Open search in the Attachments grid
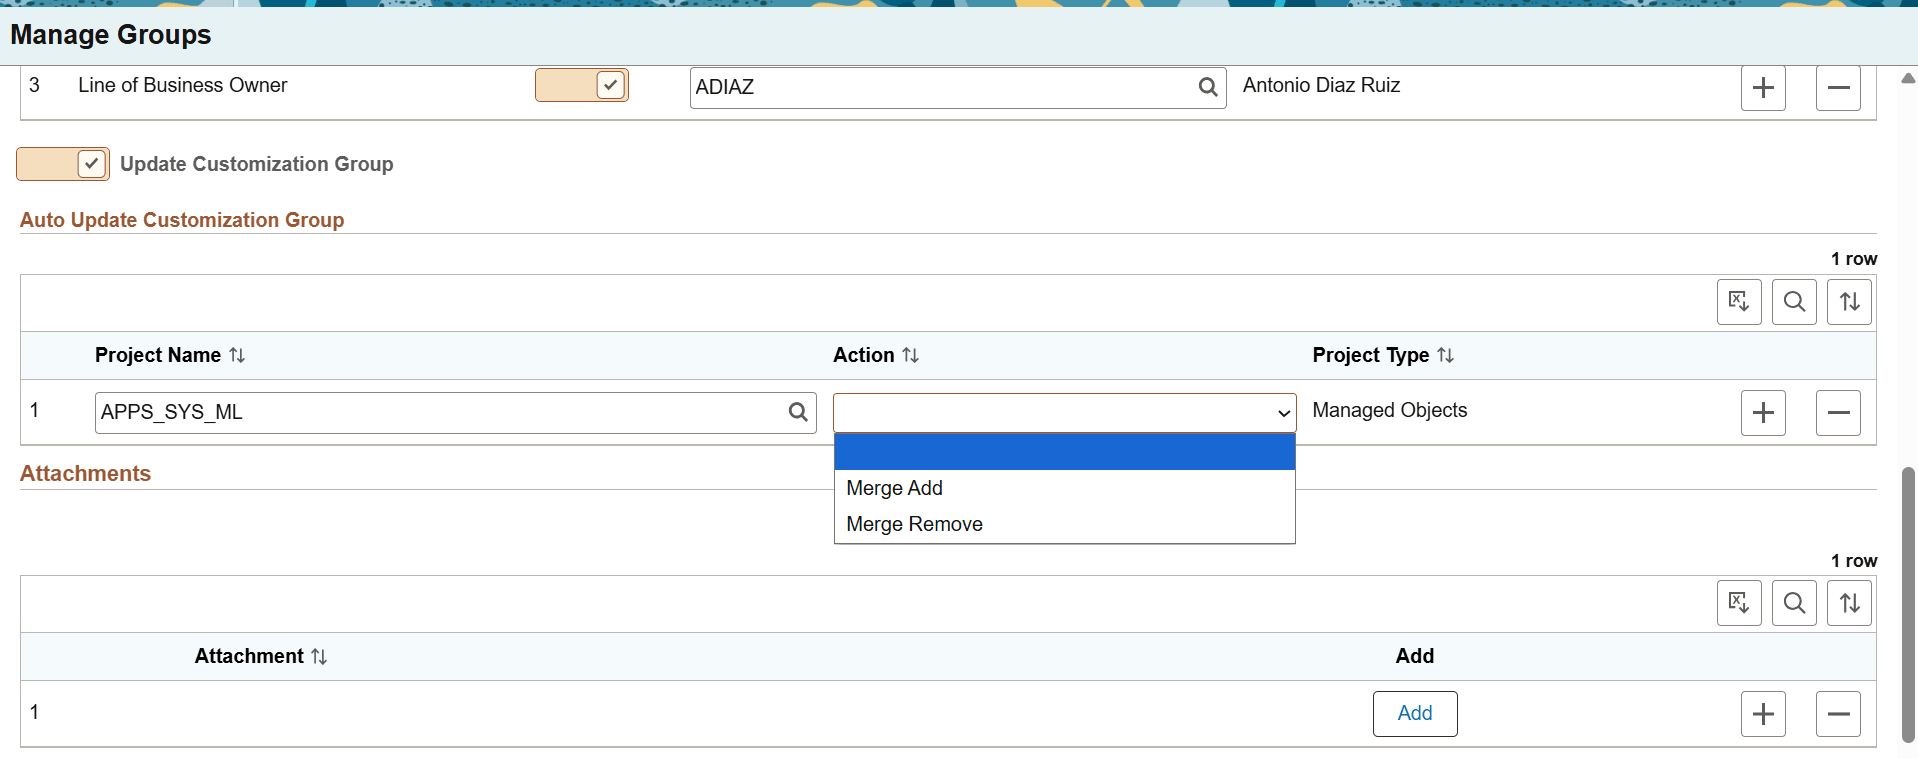Screen dimensions: 1918x759 click(1794, 603)
